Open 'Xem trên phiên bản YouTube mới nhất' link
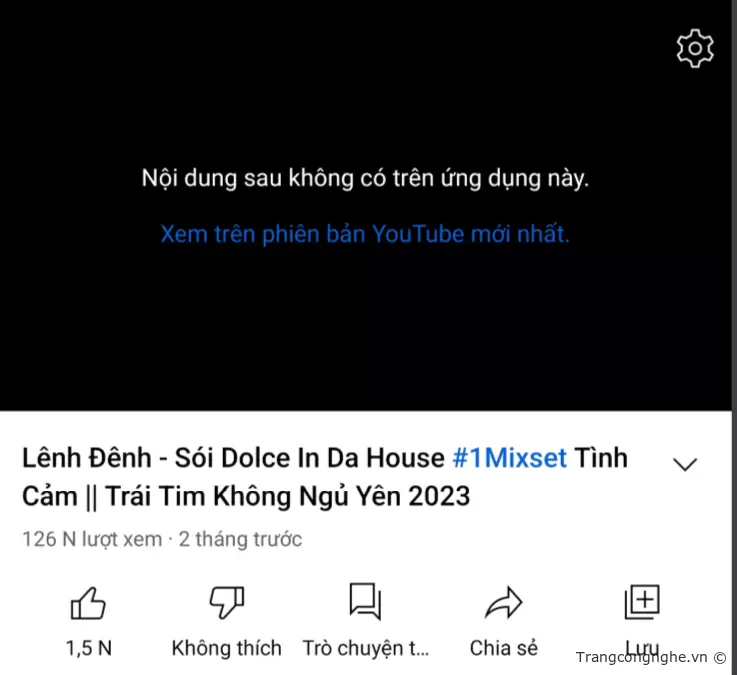The height and width of the screenshot is (675, 737). click(x=365, y=234)
